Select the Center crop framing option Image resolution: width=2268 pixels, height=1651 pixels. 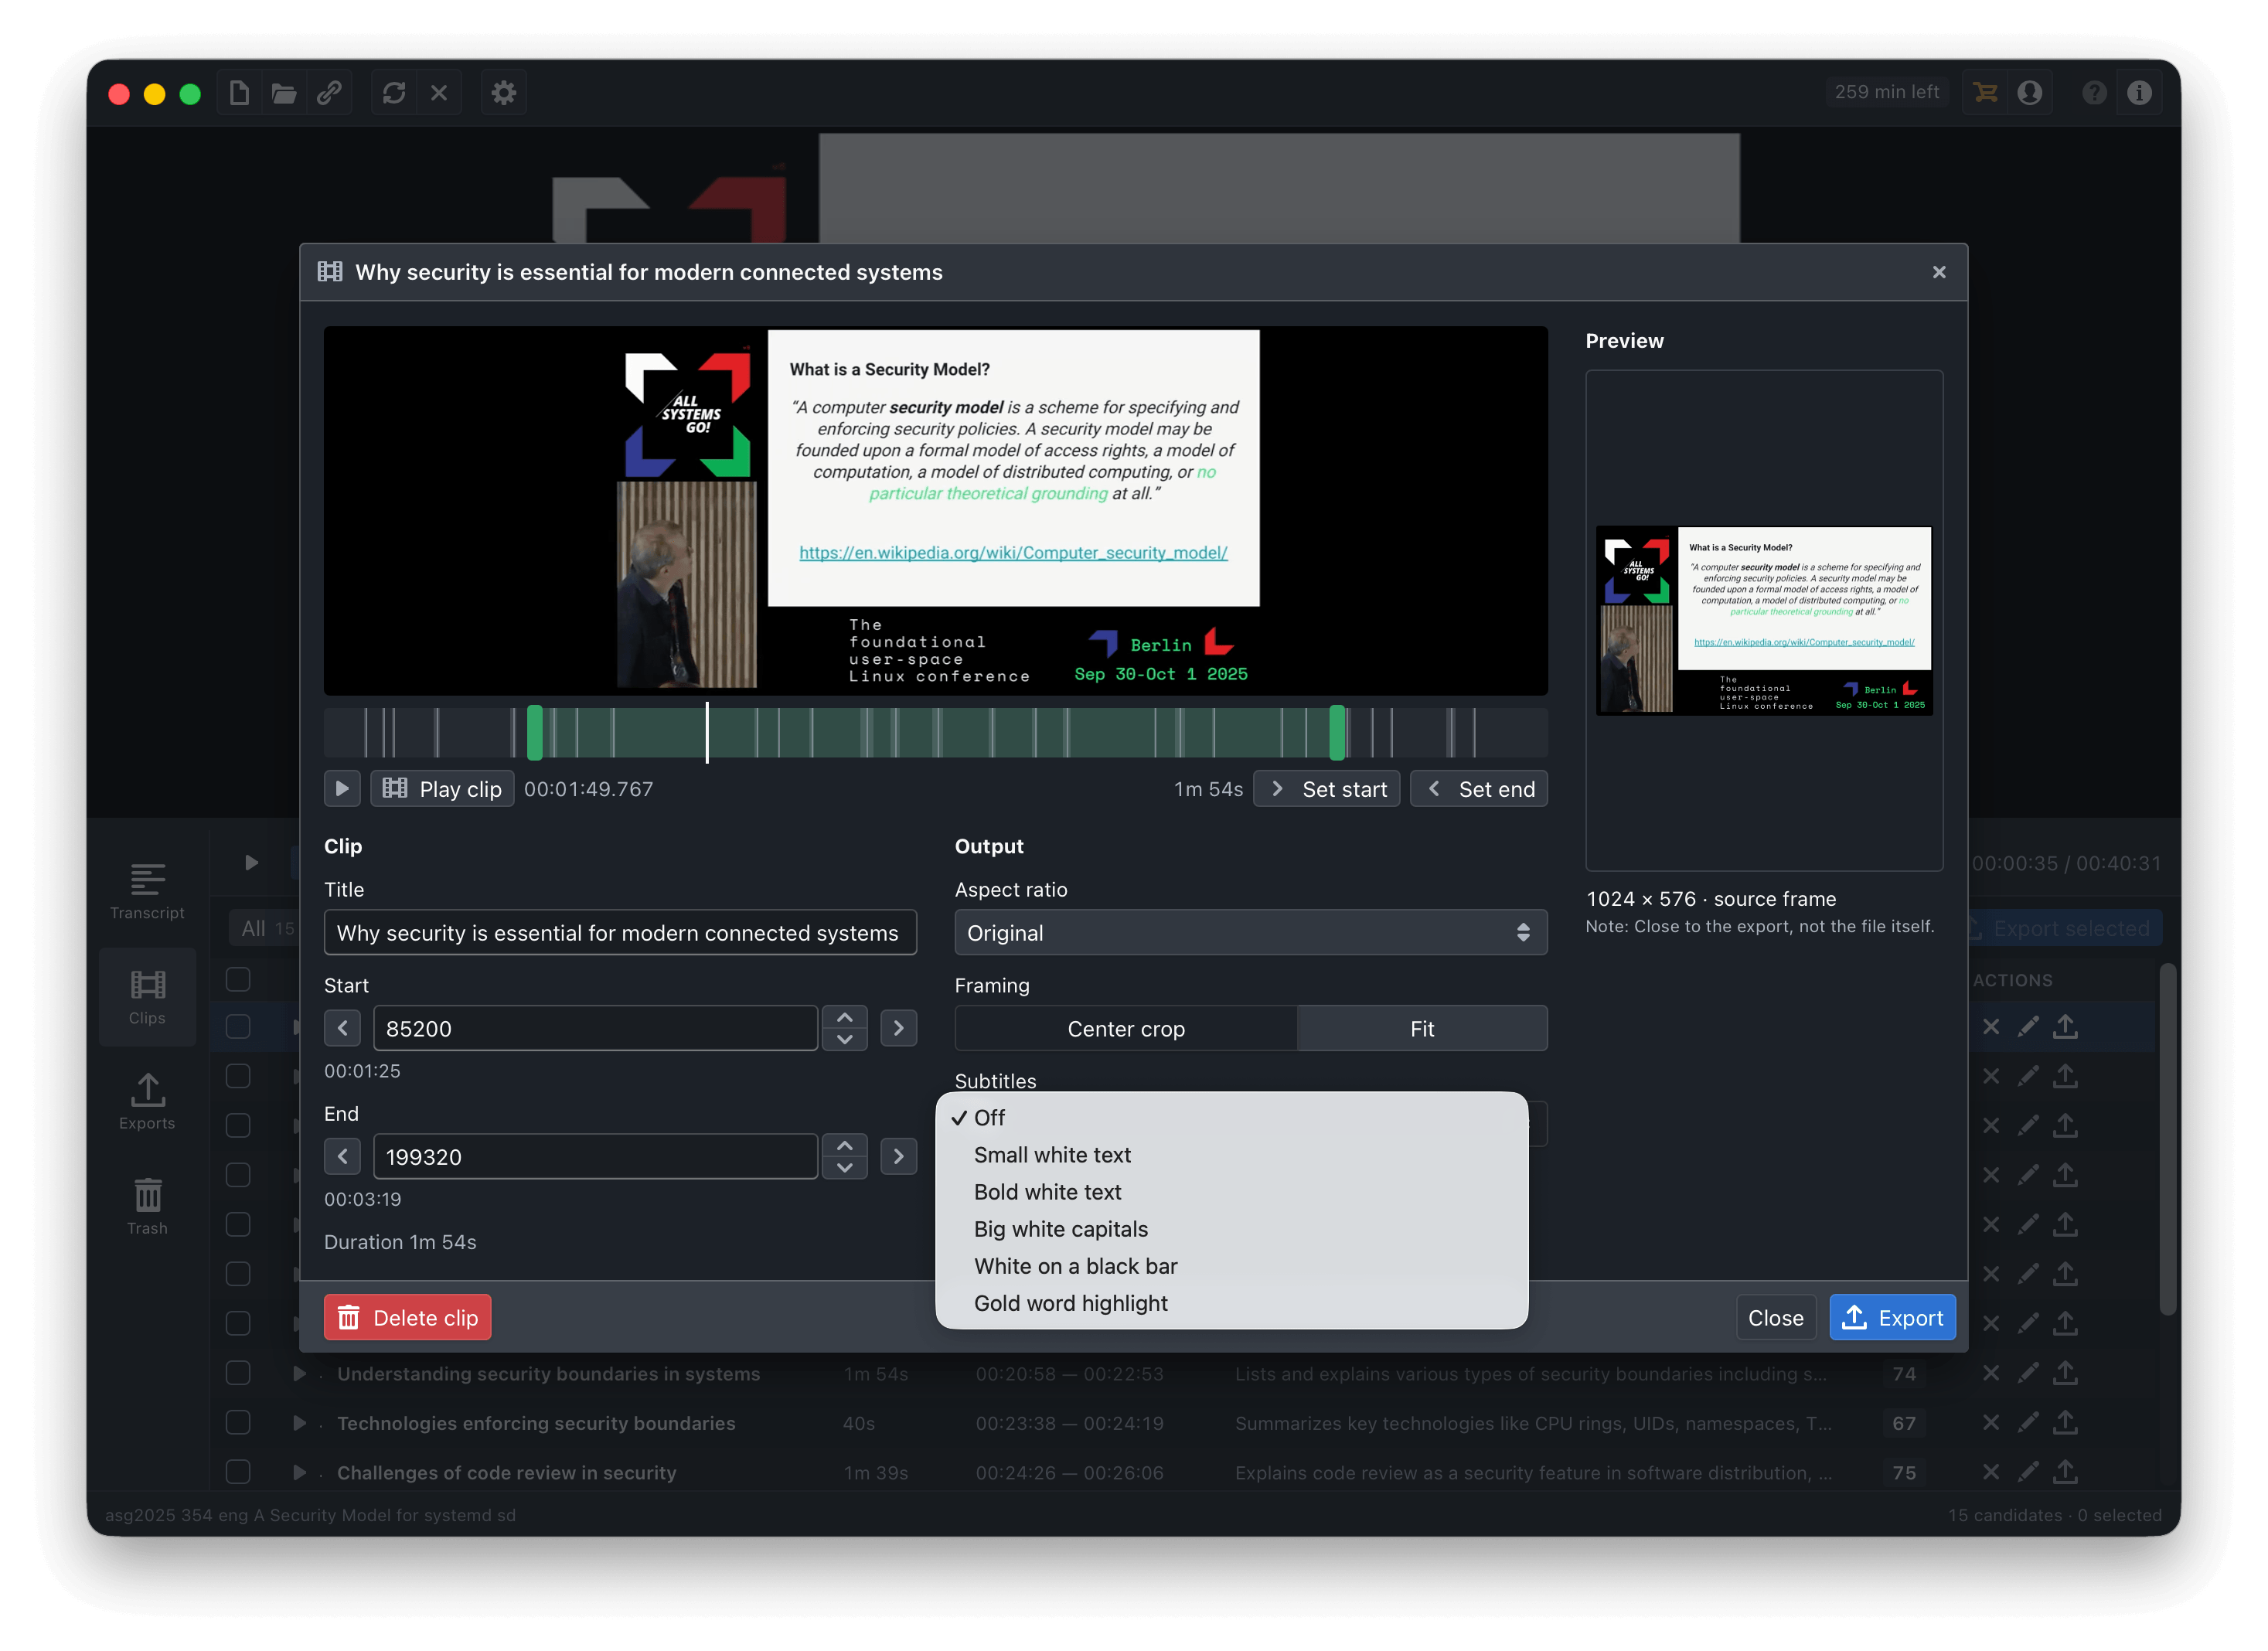[x=1126, y=1028]
